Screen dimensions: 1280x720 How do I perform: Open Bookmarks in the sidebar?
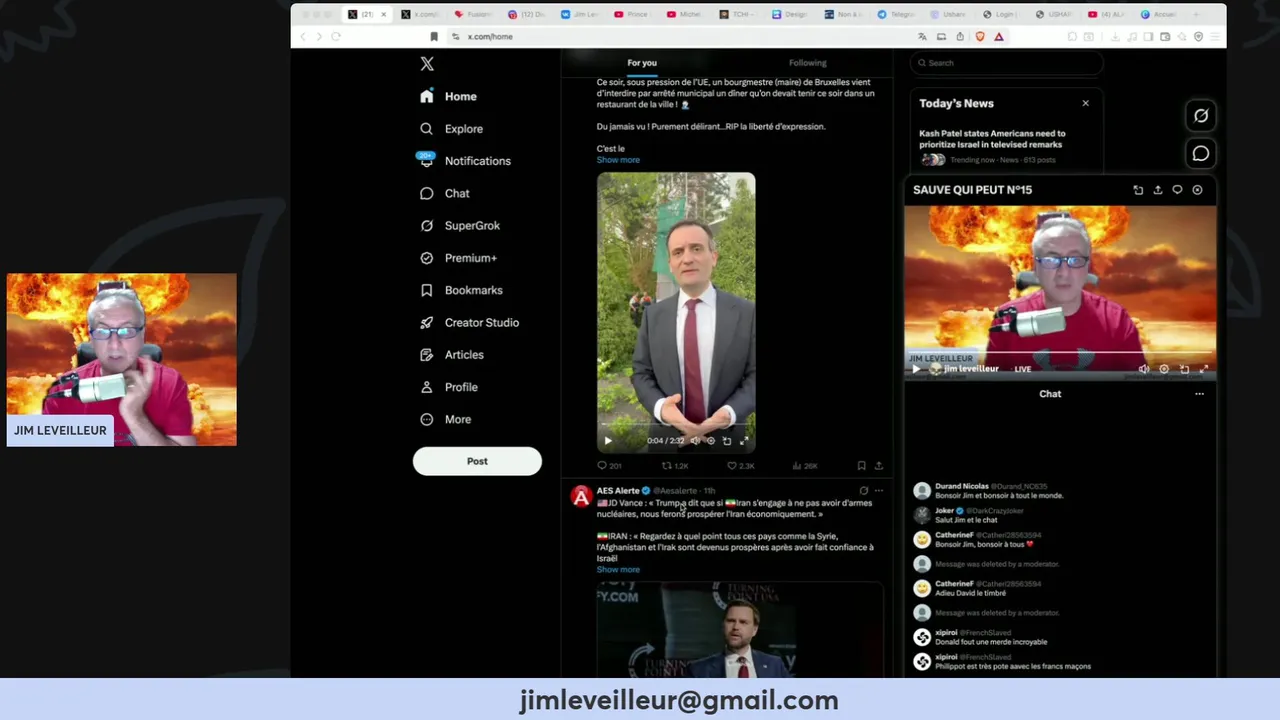(460, 290)
